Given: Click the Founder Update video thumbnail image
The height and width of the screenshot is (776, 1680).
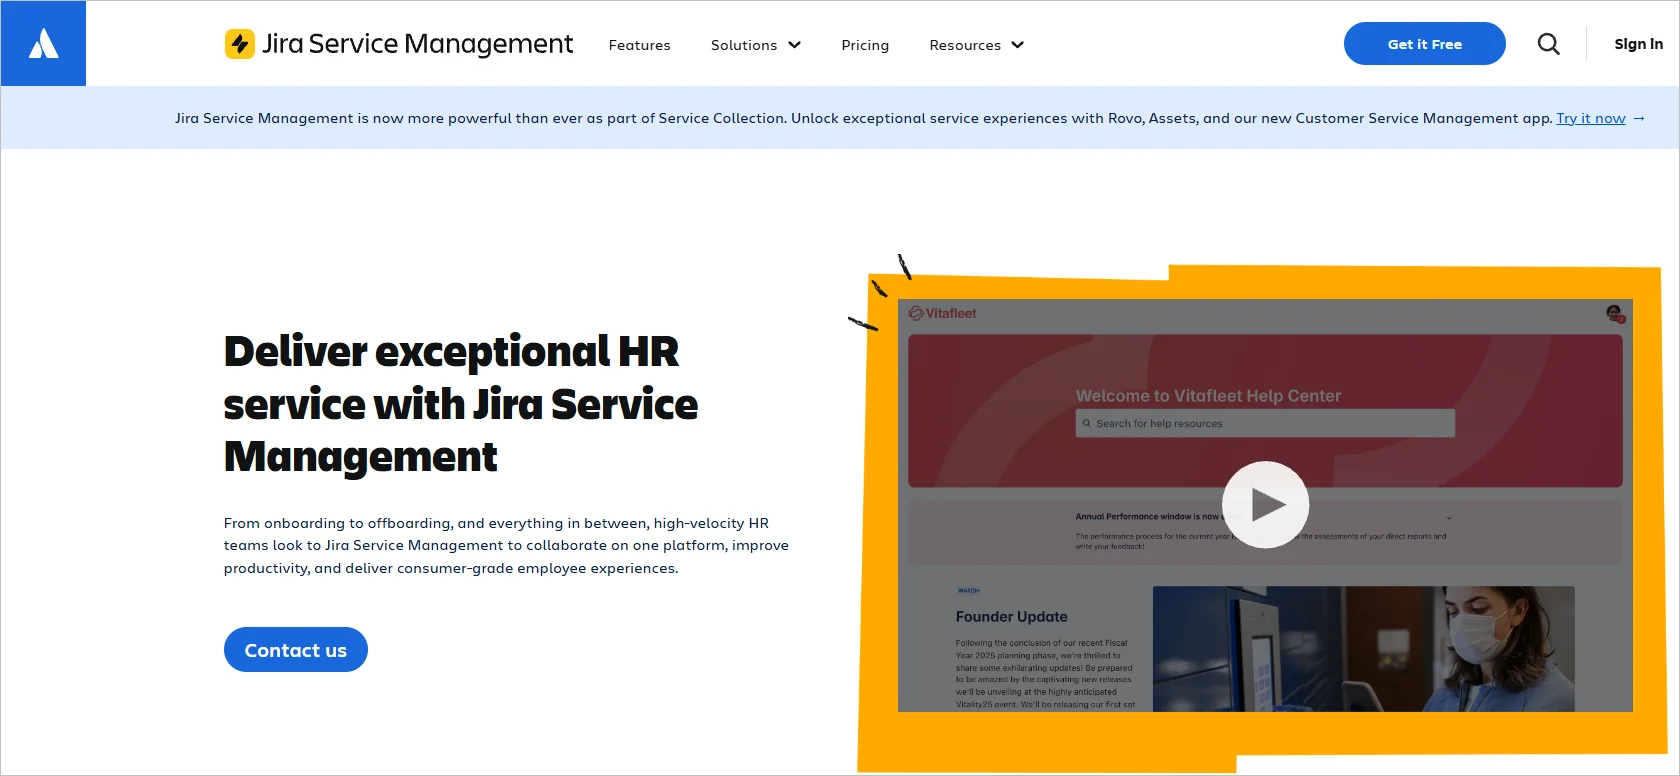Looking at the screenshot, I should [x=1364, y=649].
